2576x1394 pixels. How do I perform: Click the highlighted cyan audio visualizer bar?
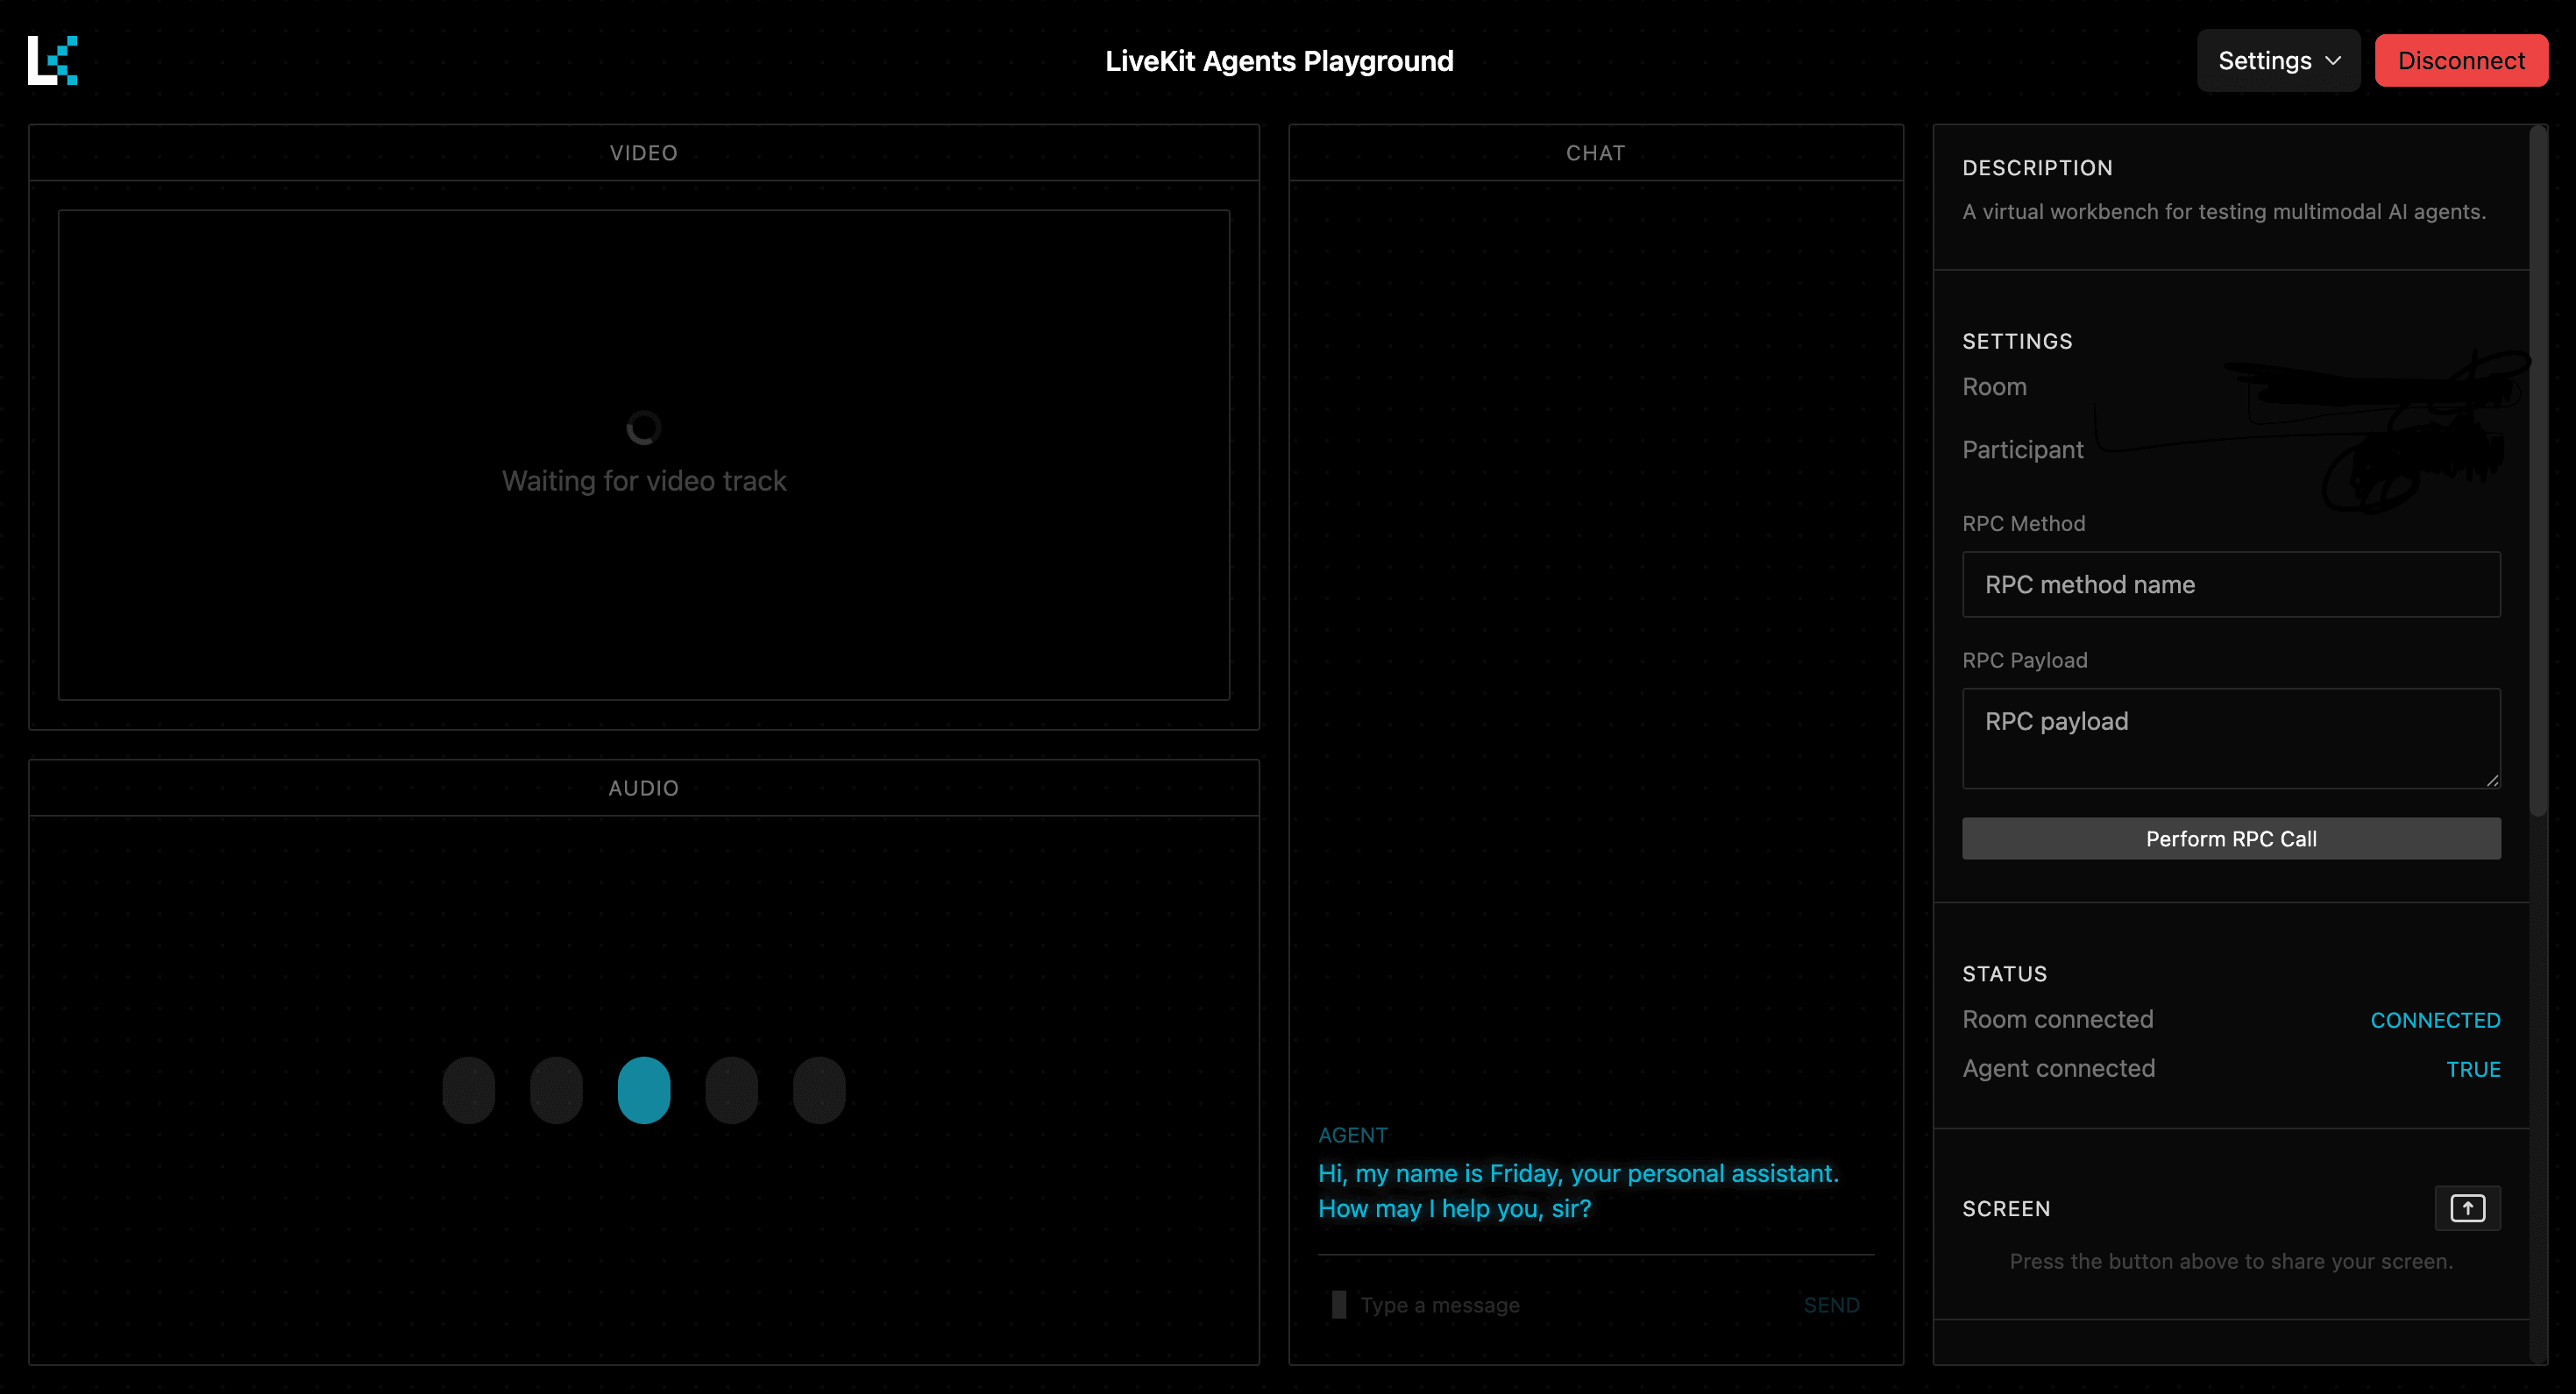tap(643, 1090)
